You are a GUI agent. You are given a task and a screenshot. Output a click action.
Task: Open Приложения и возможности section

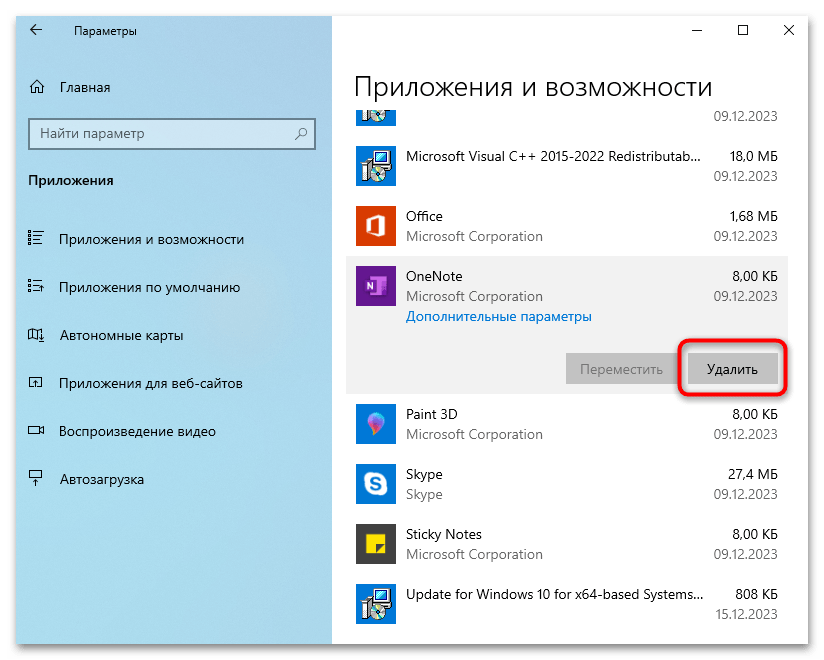coord(151,239)
